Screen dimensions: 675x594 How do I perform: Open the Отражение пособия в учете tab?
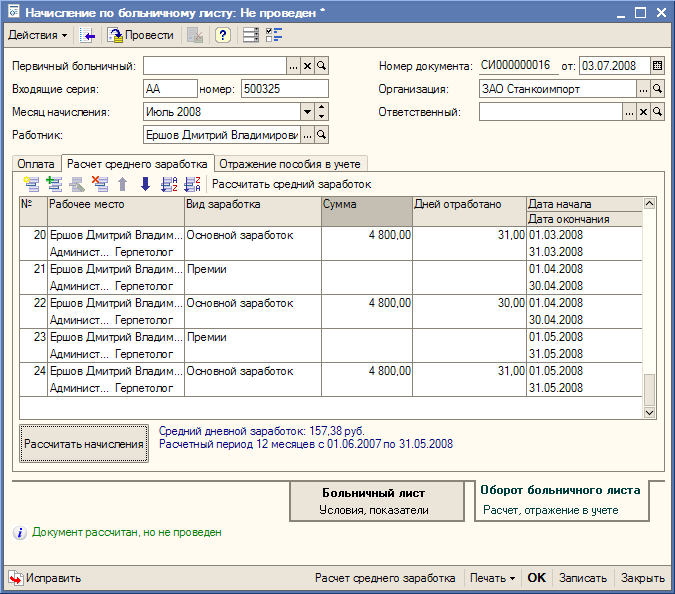[x=292, y=164]
